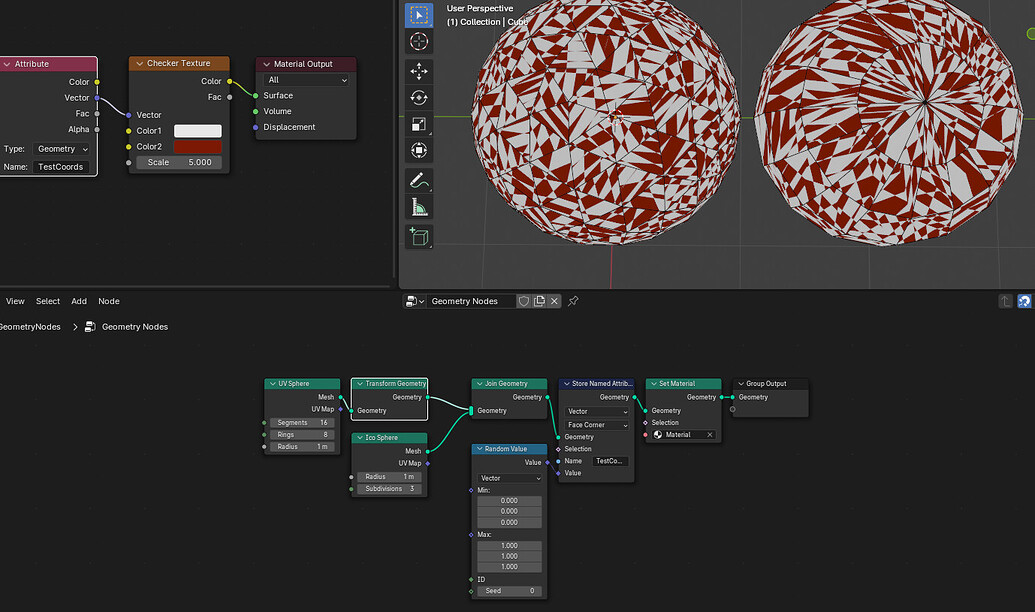This screenshot has width=1035, height=612.
Task: Click the Seed 0 field in Random Value
Action: [x=509, y=591]
